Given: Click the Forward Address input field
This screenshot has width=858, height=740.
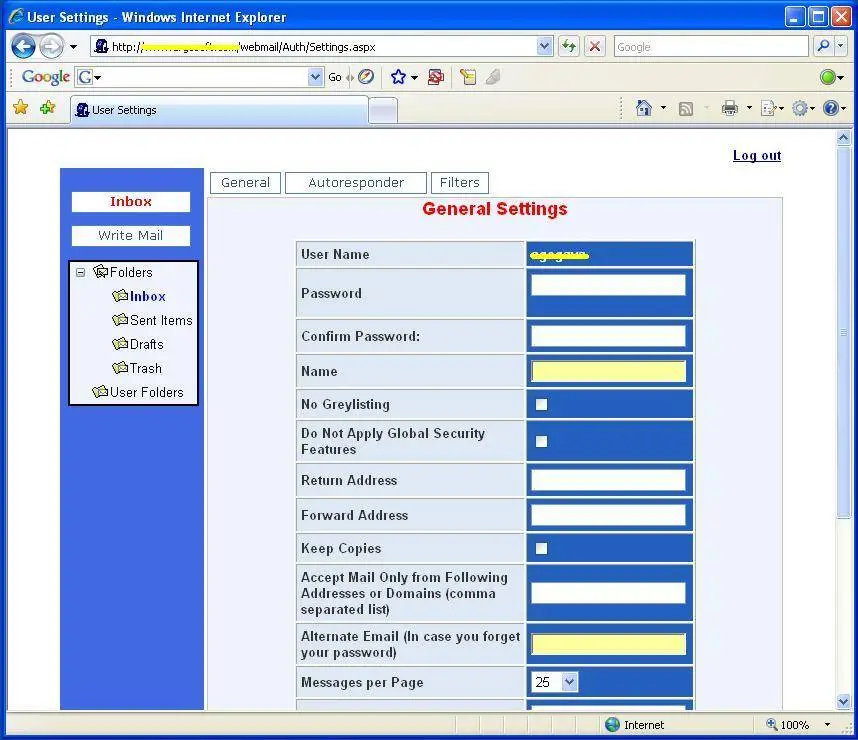Looking at the screenshot, I should 608,515.
